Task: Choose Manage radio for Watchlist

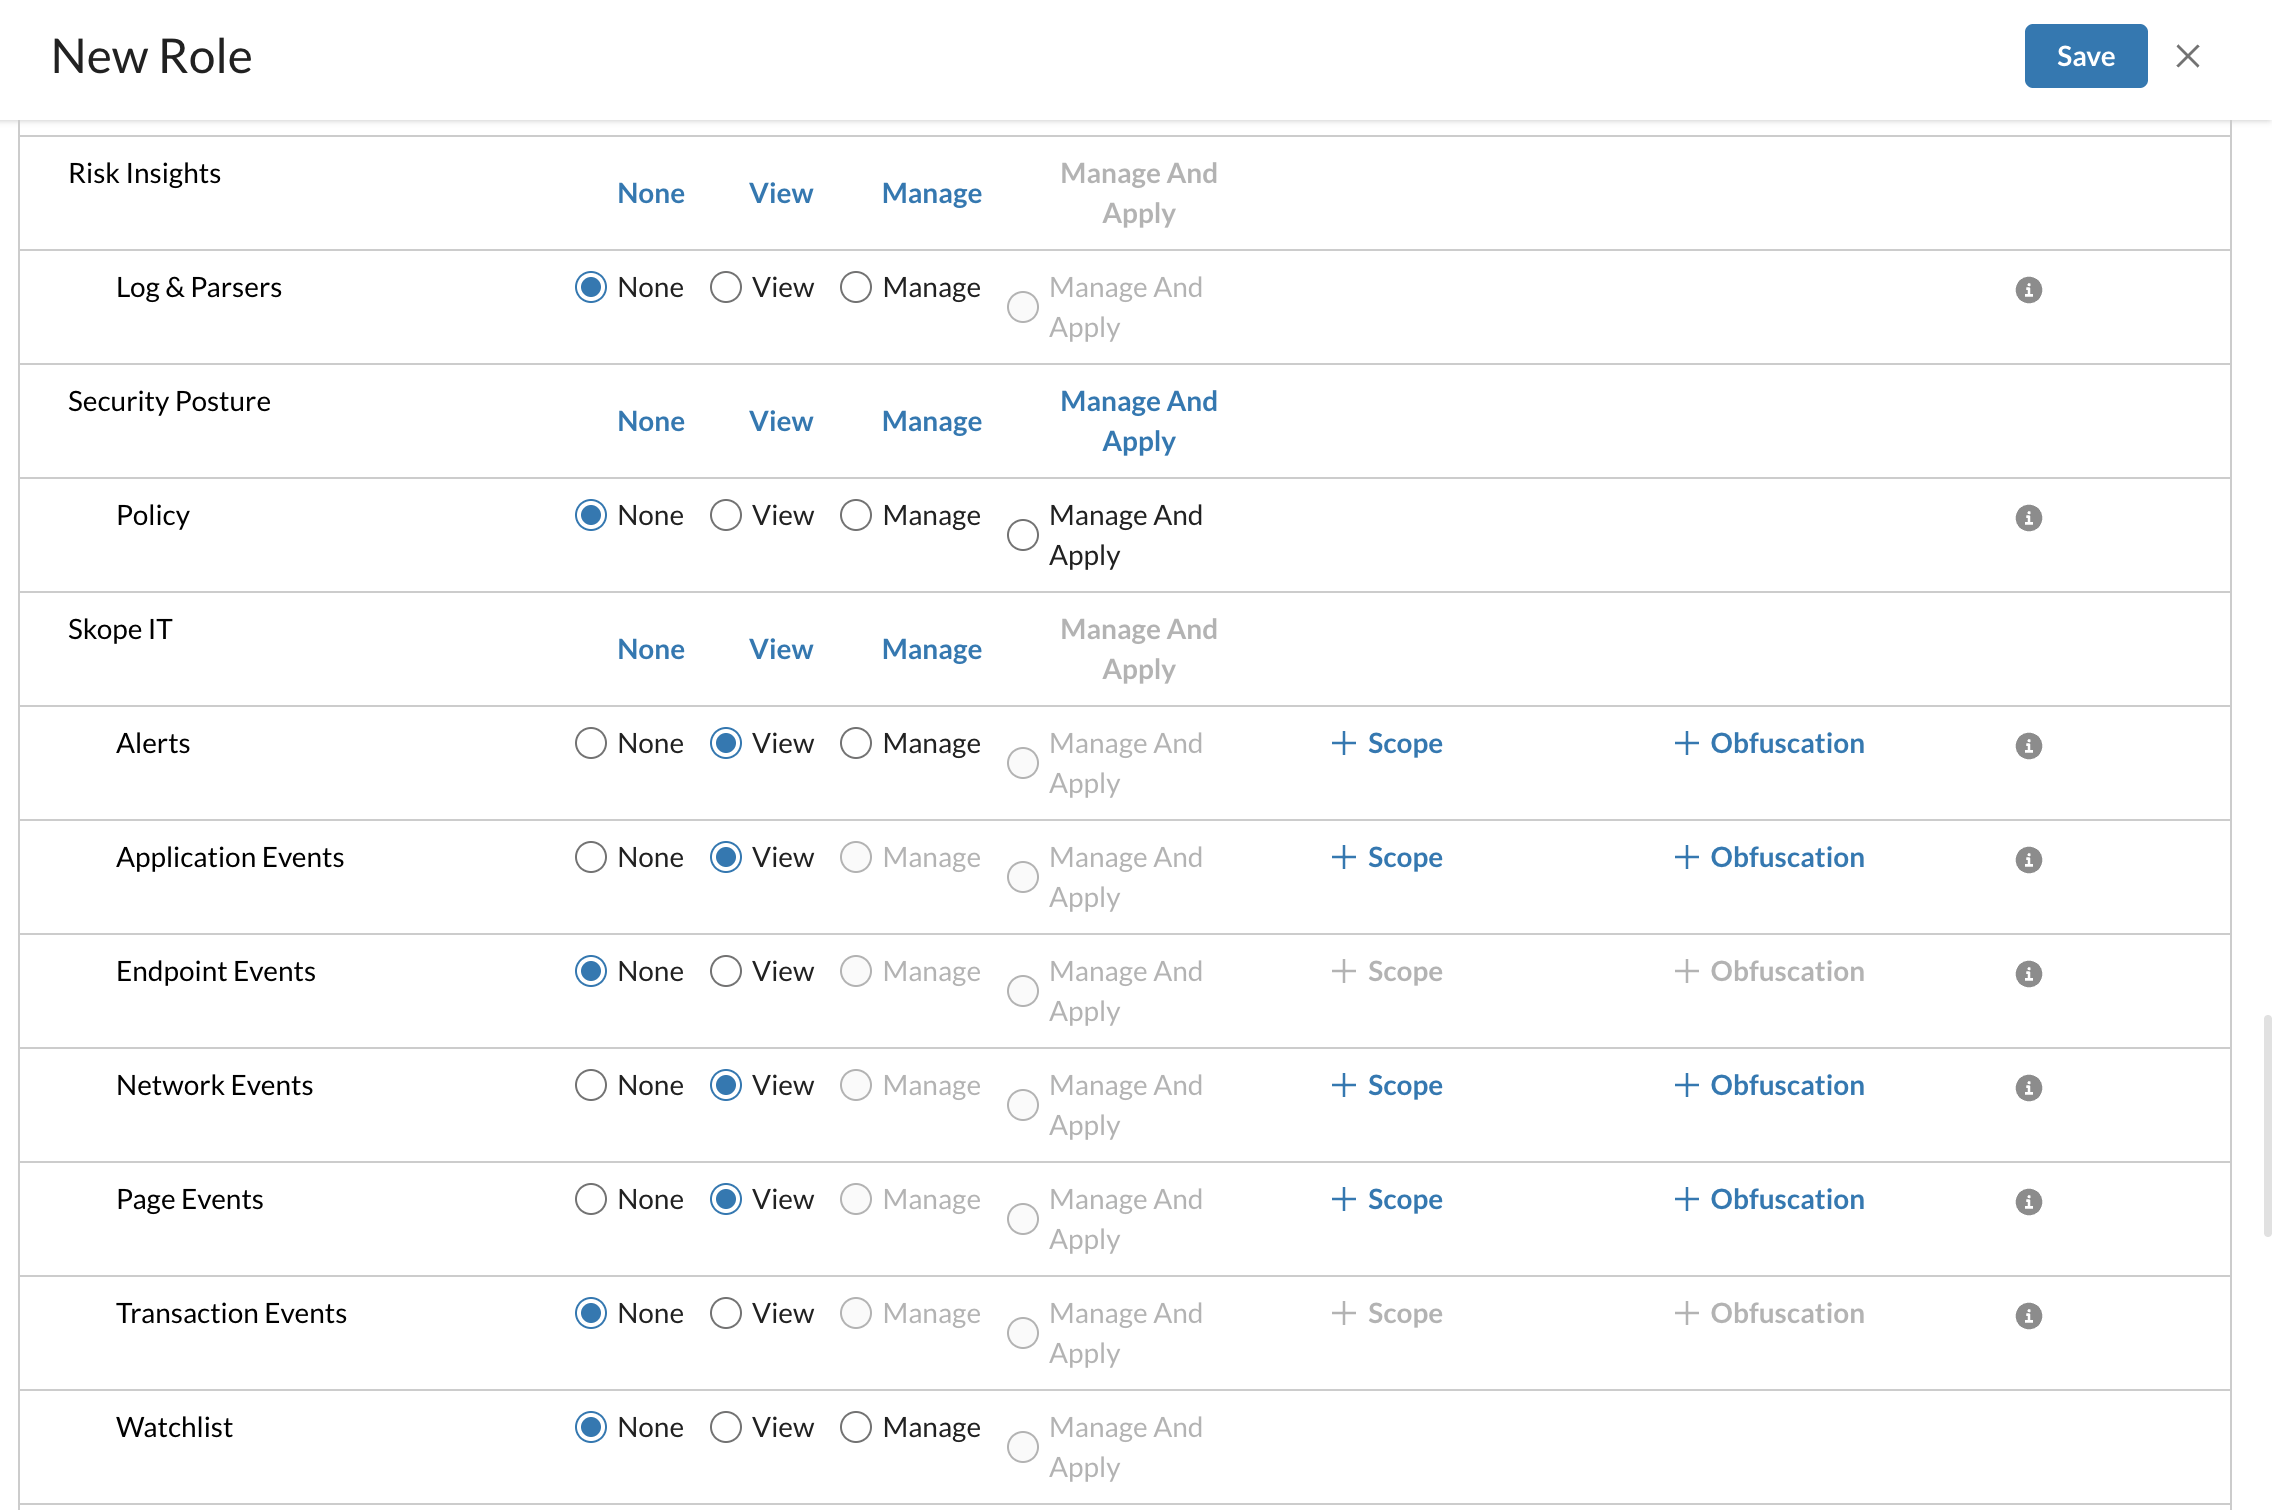Action: [x=856, y=1427]
